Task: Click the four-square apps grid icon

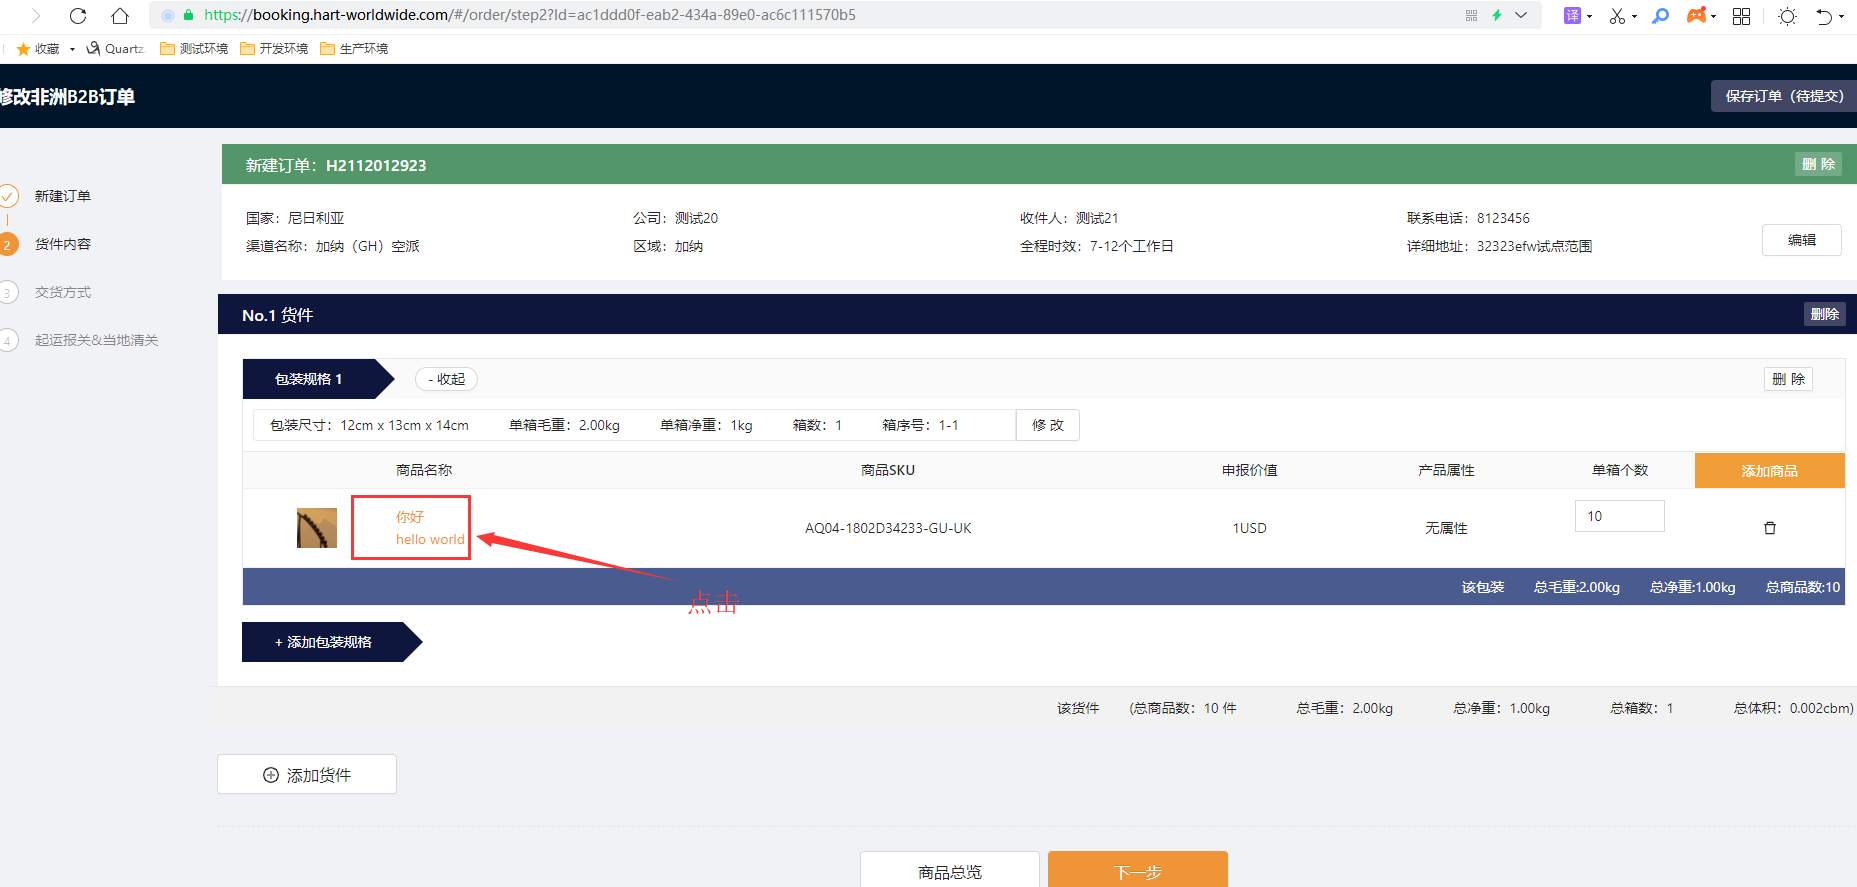Action: pos(1741,16)
